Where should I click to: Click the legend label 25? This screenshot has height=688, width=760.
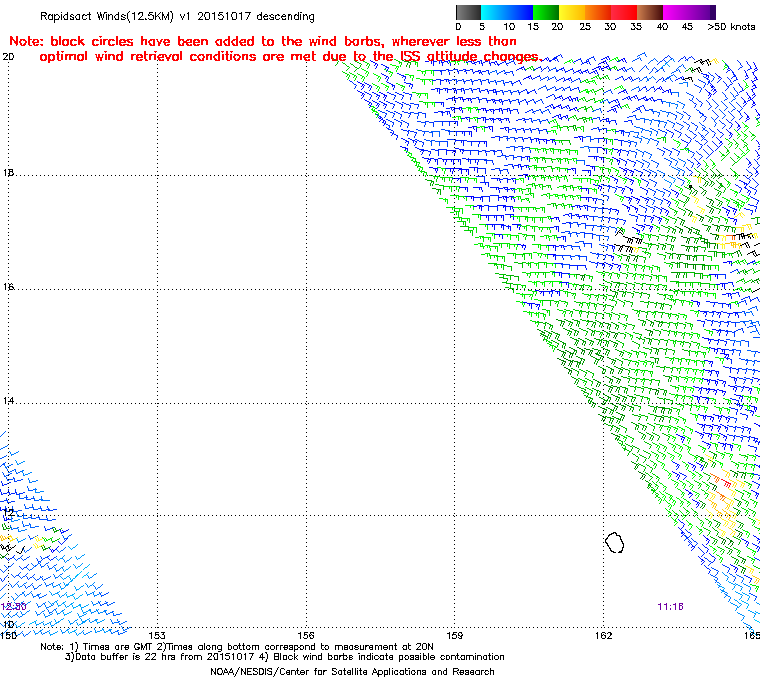(x=585, y=27)
